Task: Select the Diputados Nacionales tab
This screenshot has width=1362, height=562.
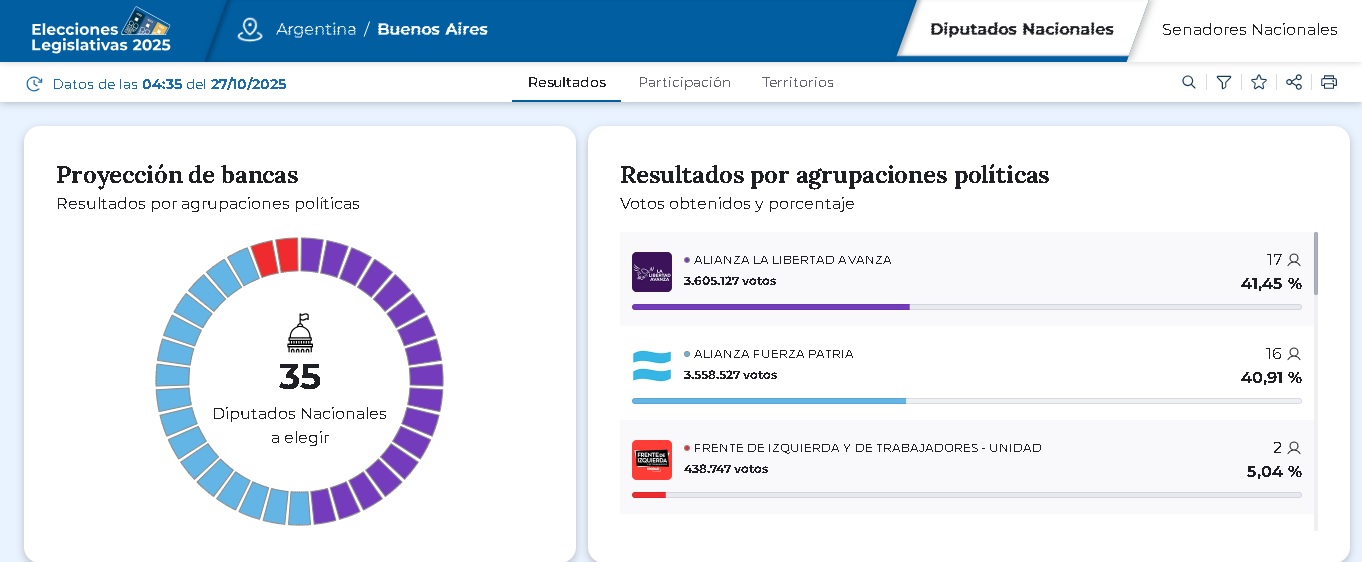Action: 1021,30
